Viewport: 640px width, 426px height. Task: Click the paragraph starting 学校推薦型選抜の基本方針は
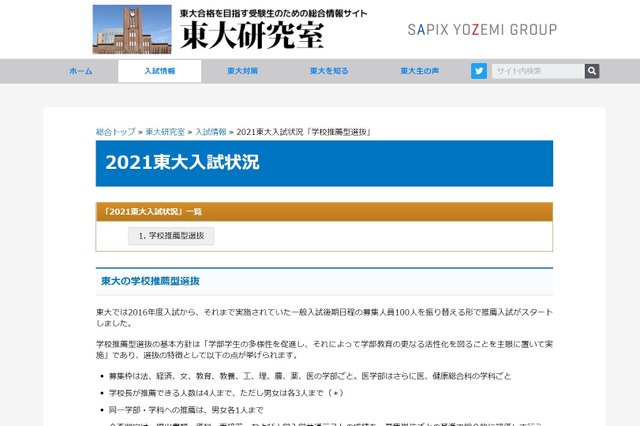[x=324, y=350]
